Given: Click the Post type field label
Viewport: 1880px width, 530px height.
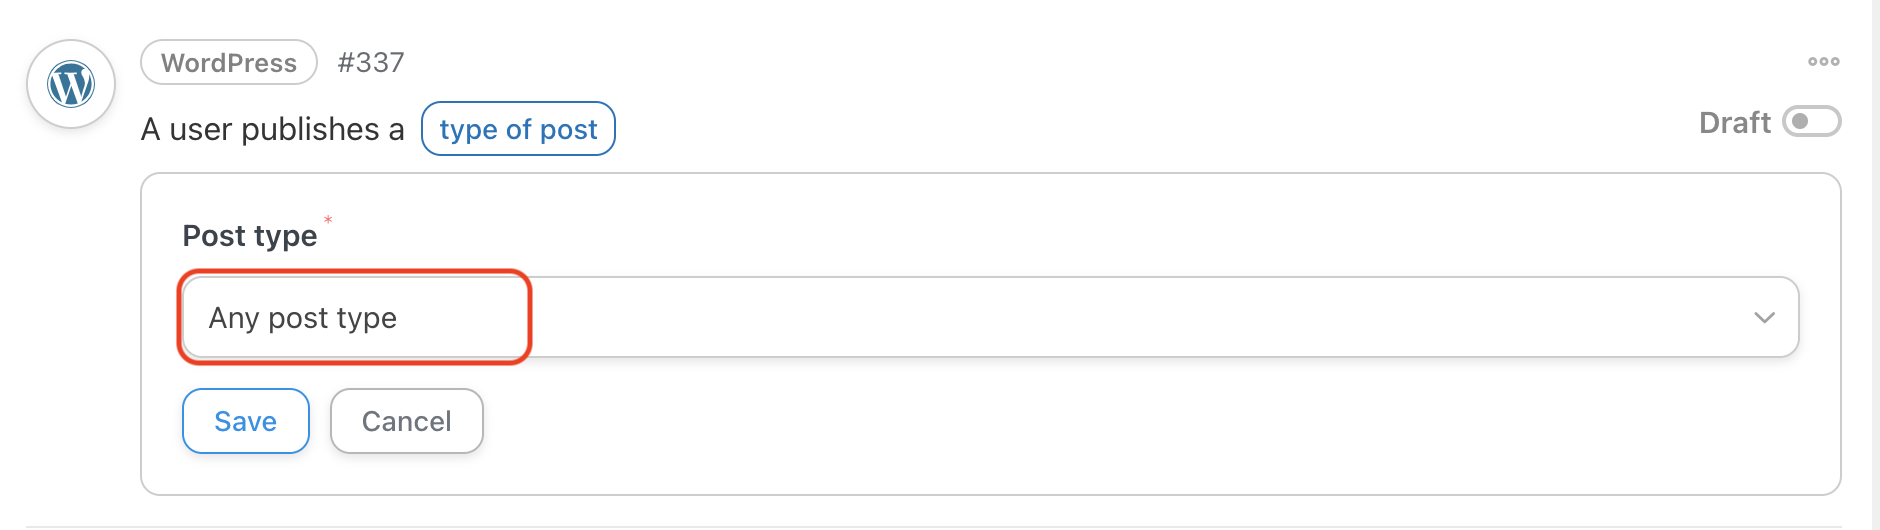Looking at the screenshot, I should pos(250,236).
